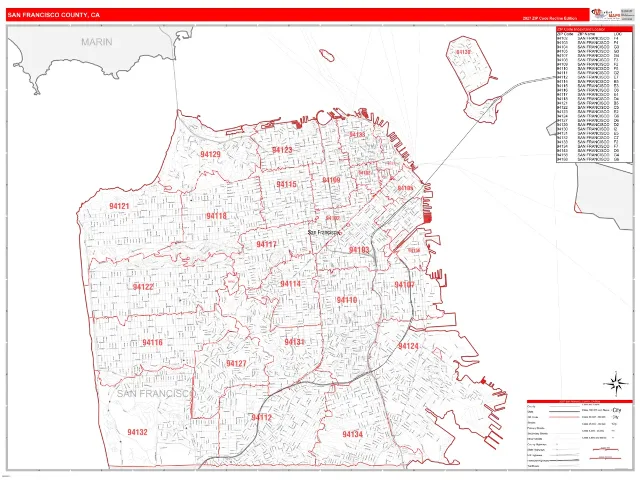Select ZIP code label 94124
This screenshot has height=480, width=640.
click(408, 346)
